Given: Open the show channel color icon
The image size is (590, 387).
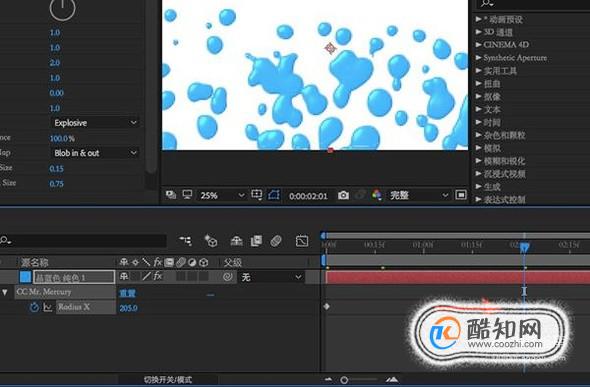Looking at the screenshot, I should click(377, 195).
